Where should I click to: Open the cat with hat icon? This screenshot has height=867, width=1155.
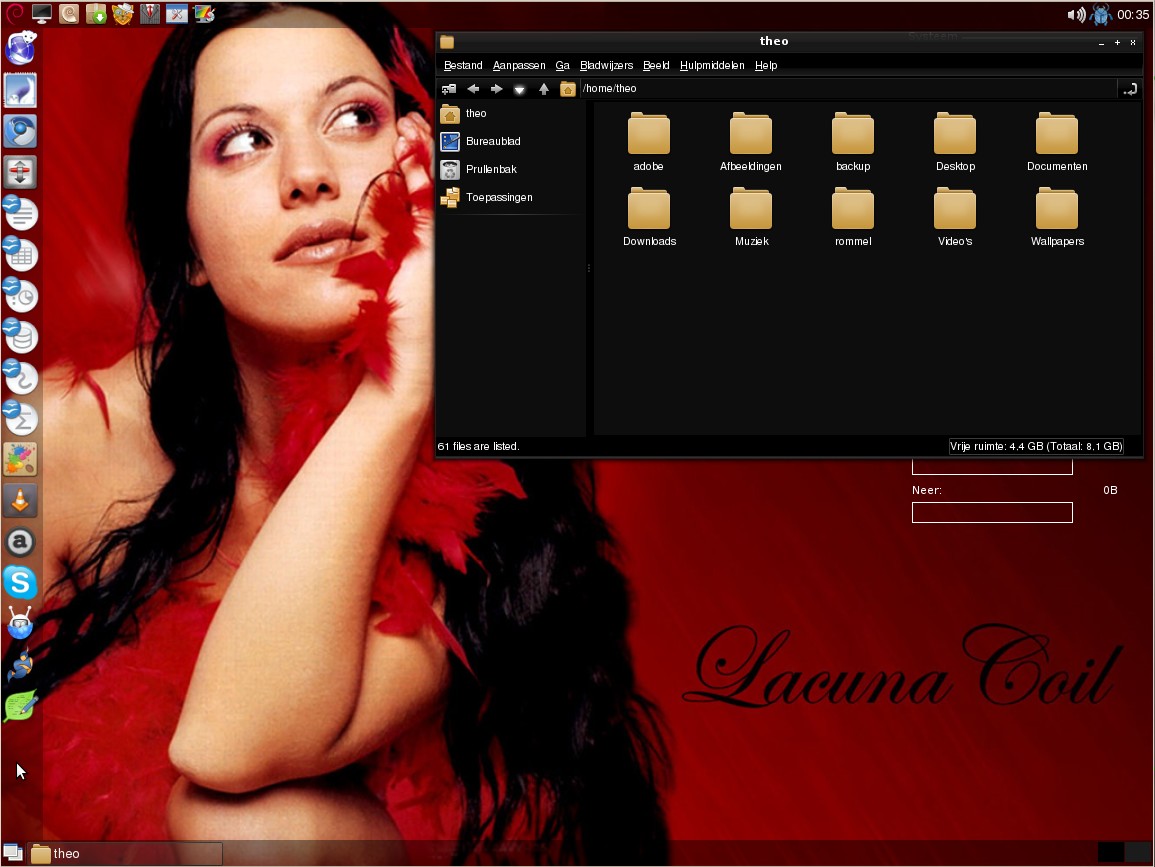coord(122,13)
